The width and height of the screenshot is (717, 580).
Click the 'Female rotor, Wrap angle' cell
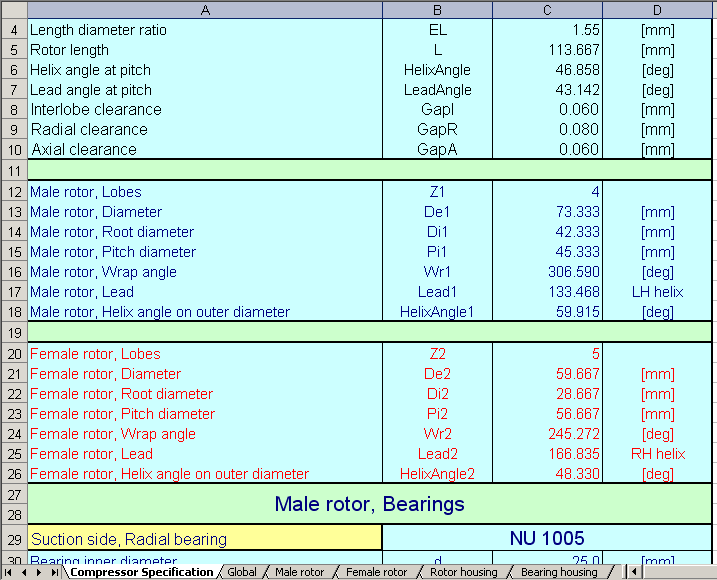205,434
